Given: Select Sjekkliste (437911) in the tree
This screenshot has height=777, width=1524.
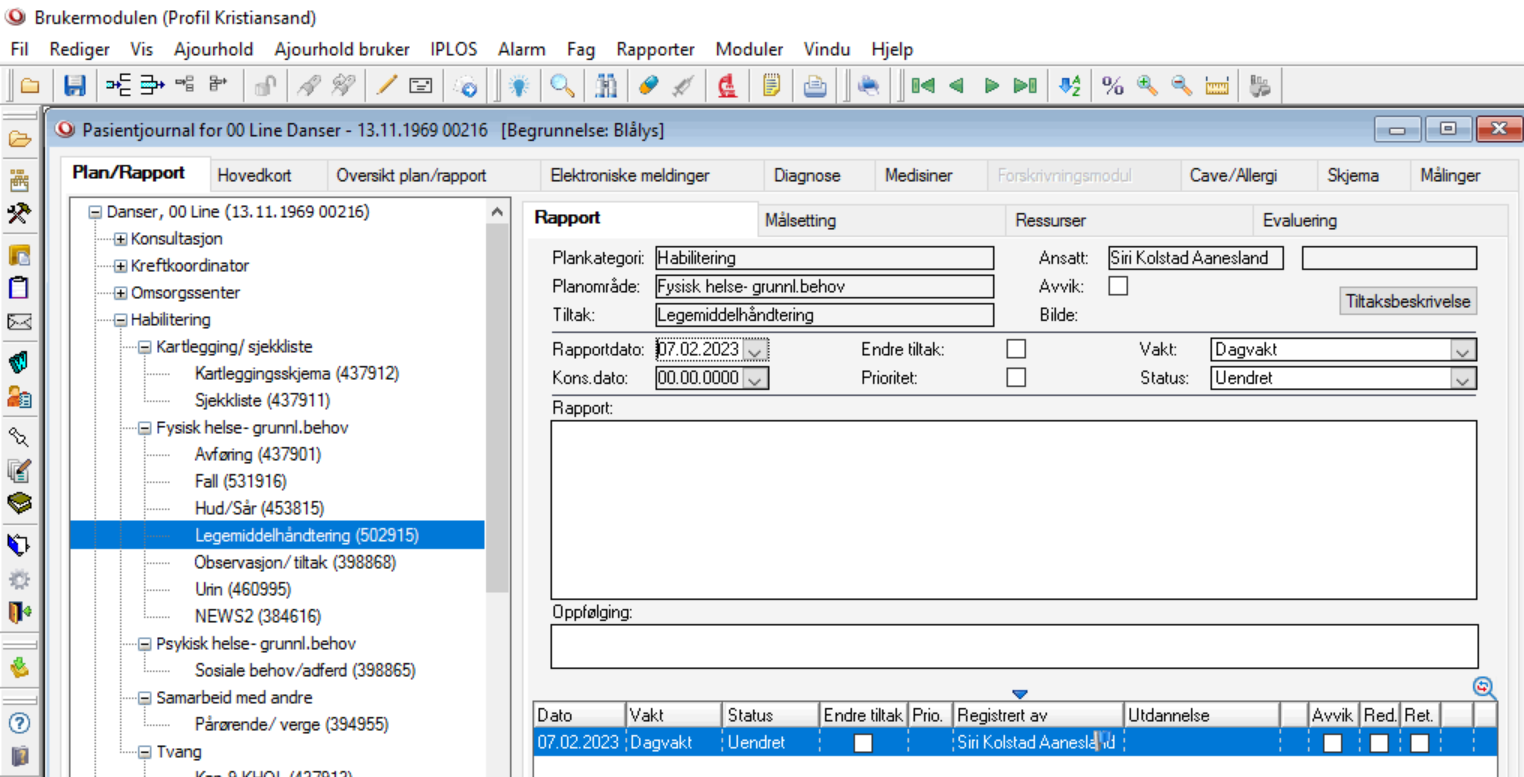Looking at the screenshot, I should (x=263, y=401).
